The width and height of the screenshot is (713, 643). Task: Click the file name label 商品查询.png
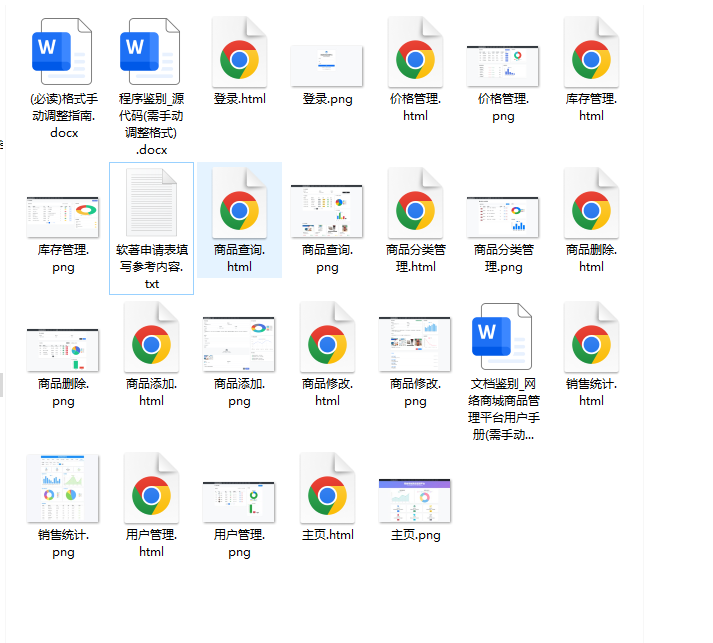point(327,258)
